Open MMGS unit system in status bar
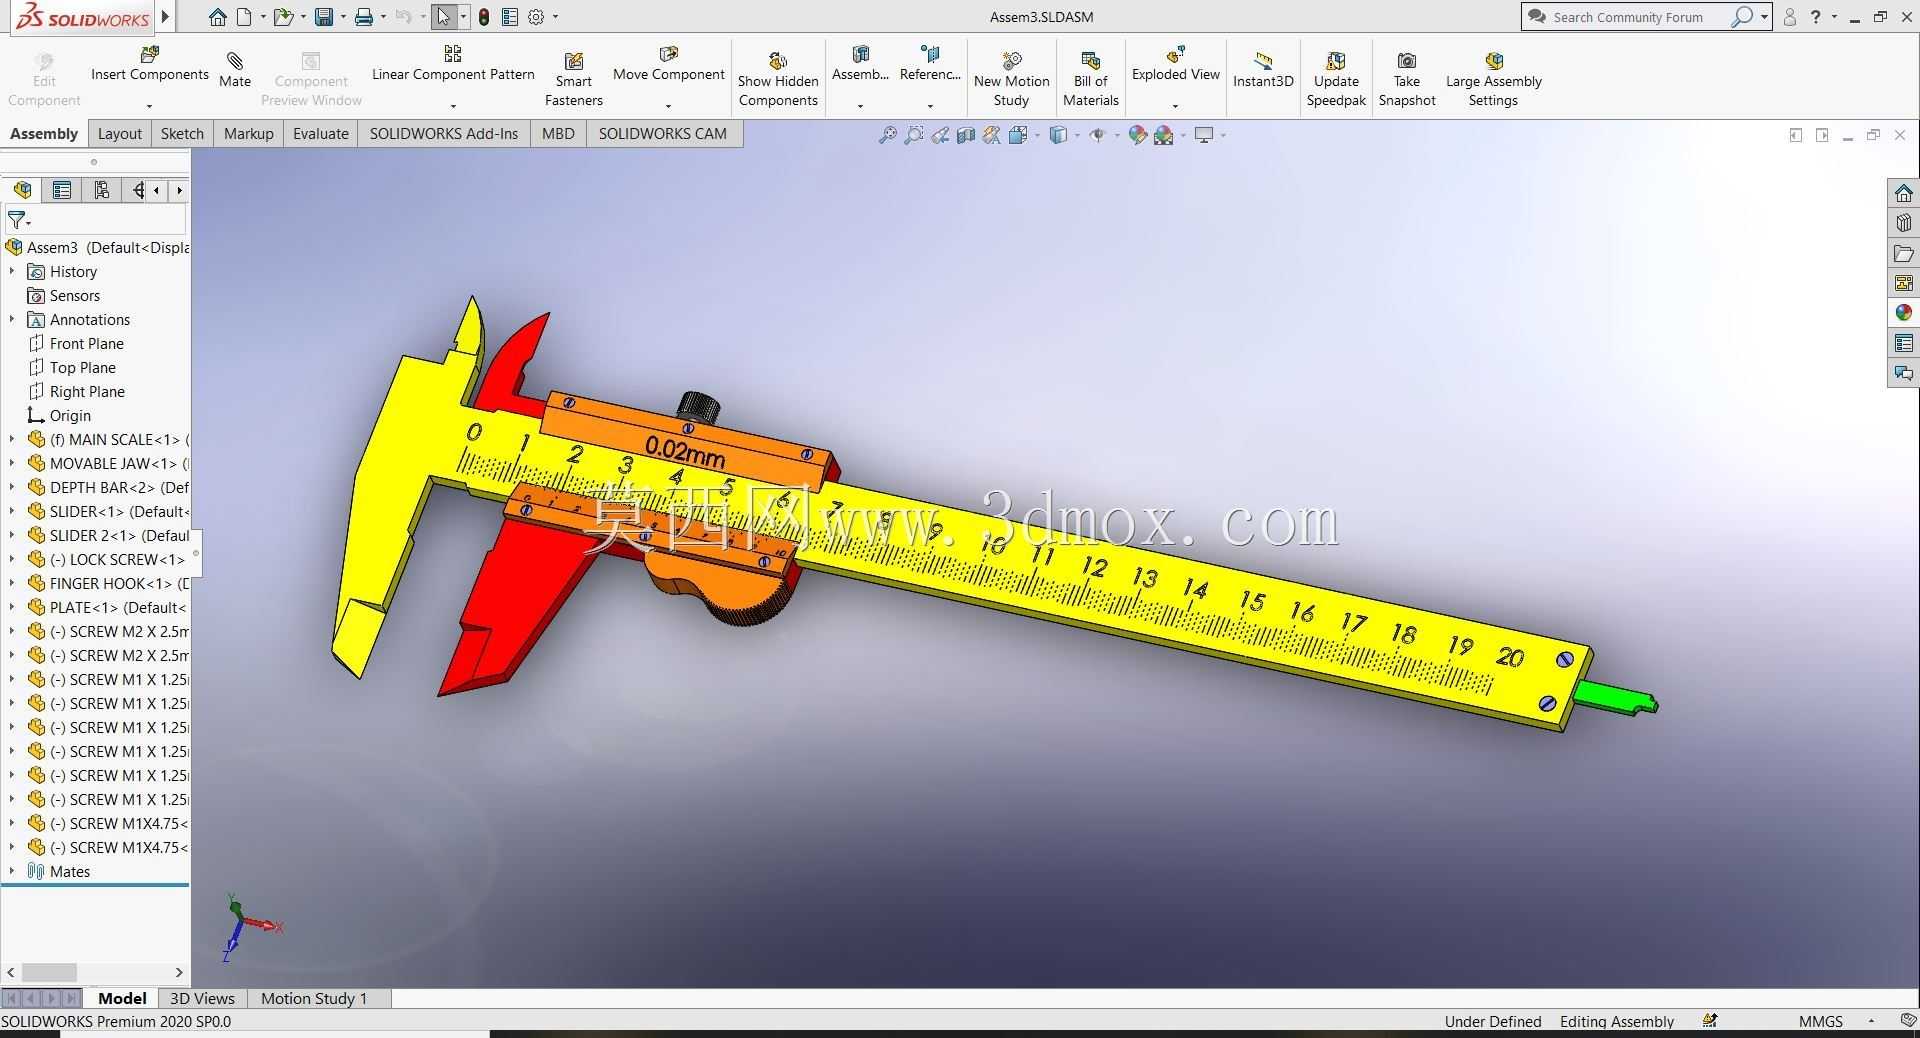 click(1820, 1021)
